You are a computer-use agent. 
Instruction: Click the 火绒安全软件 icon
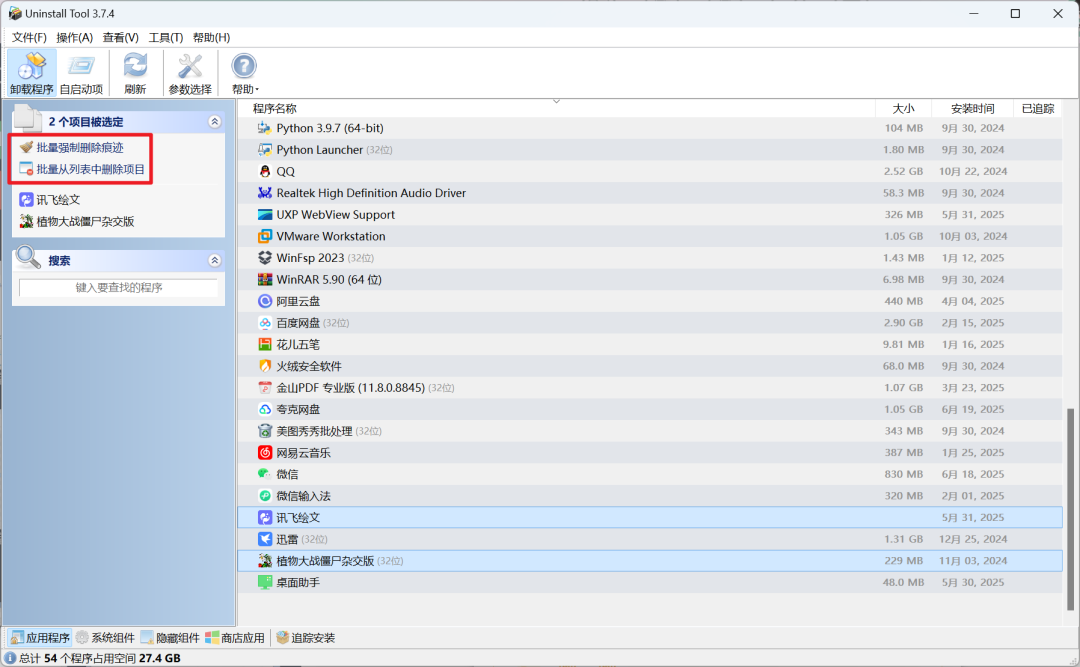click(264, 366)
